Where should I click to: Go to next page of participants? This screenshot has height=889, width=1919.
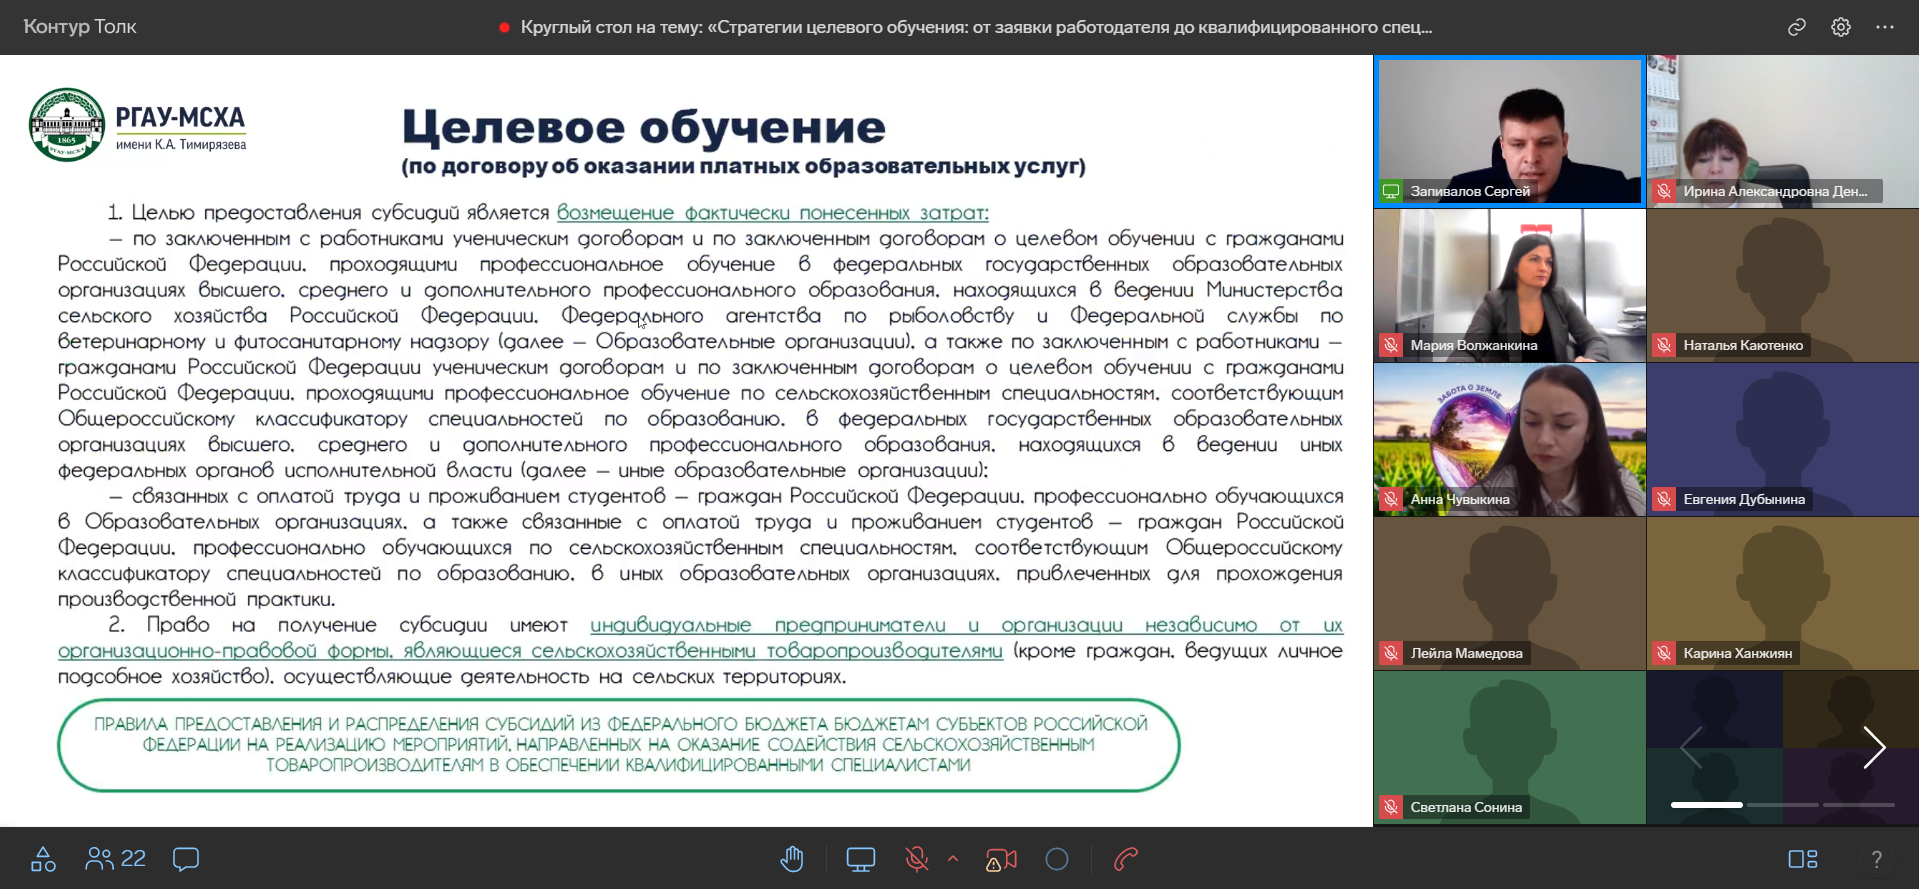1873,747
